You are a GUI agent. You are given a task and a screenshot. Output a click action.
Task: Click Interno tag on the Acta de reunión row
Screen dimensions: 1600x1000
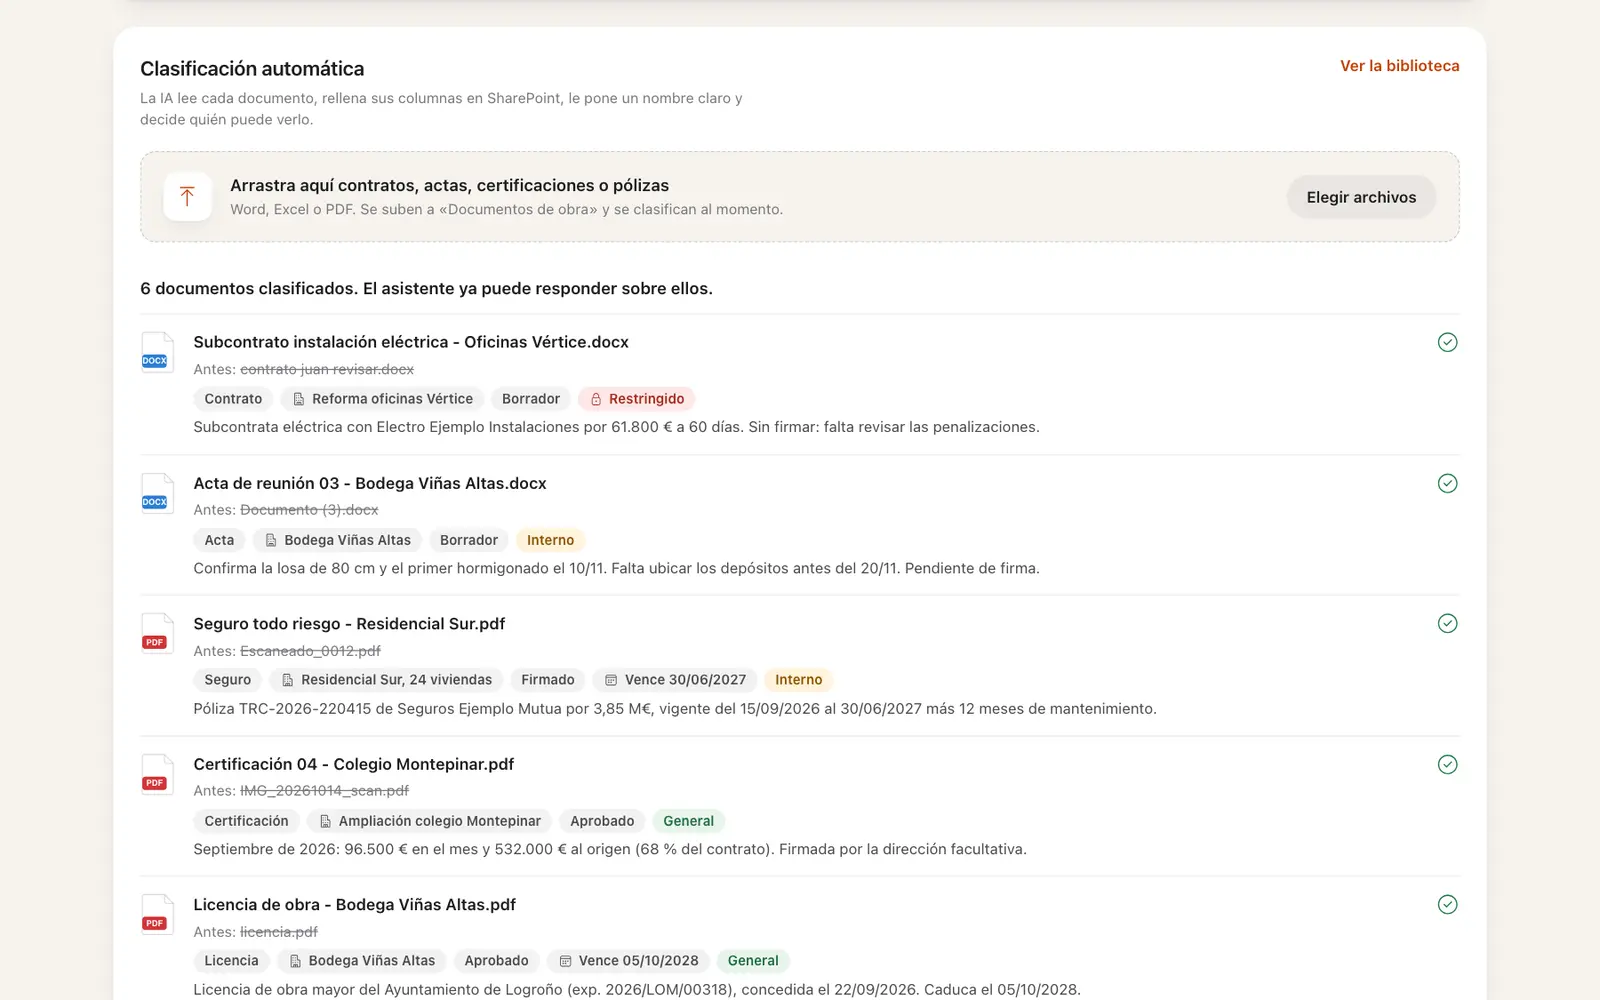point(550,540)
